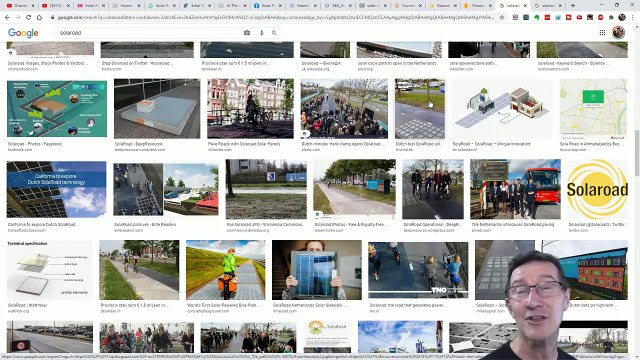Viewport: 640px width, 360px height.
Task: Open the browser home page icon
Action: point(39,18)
